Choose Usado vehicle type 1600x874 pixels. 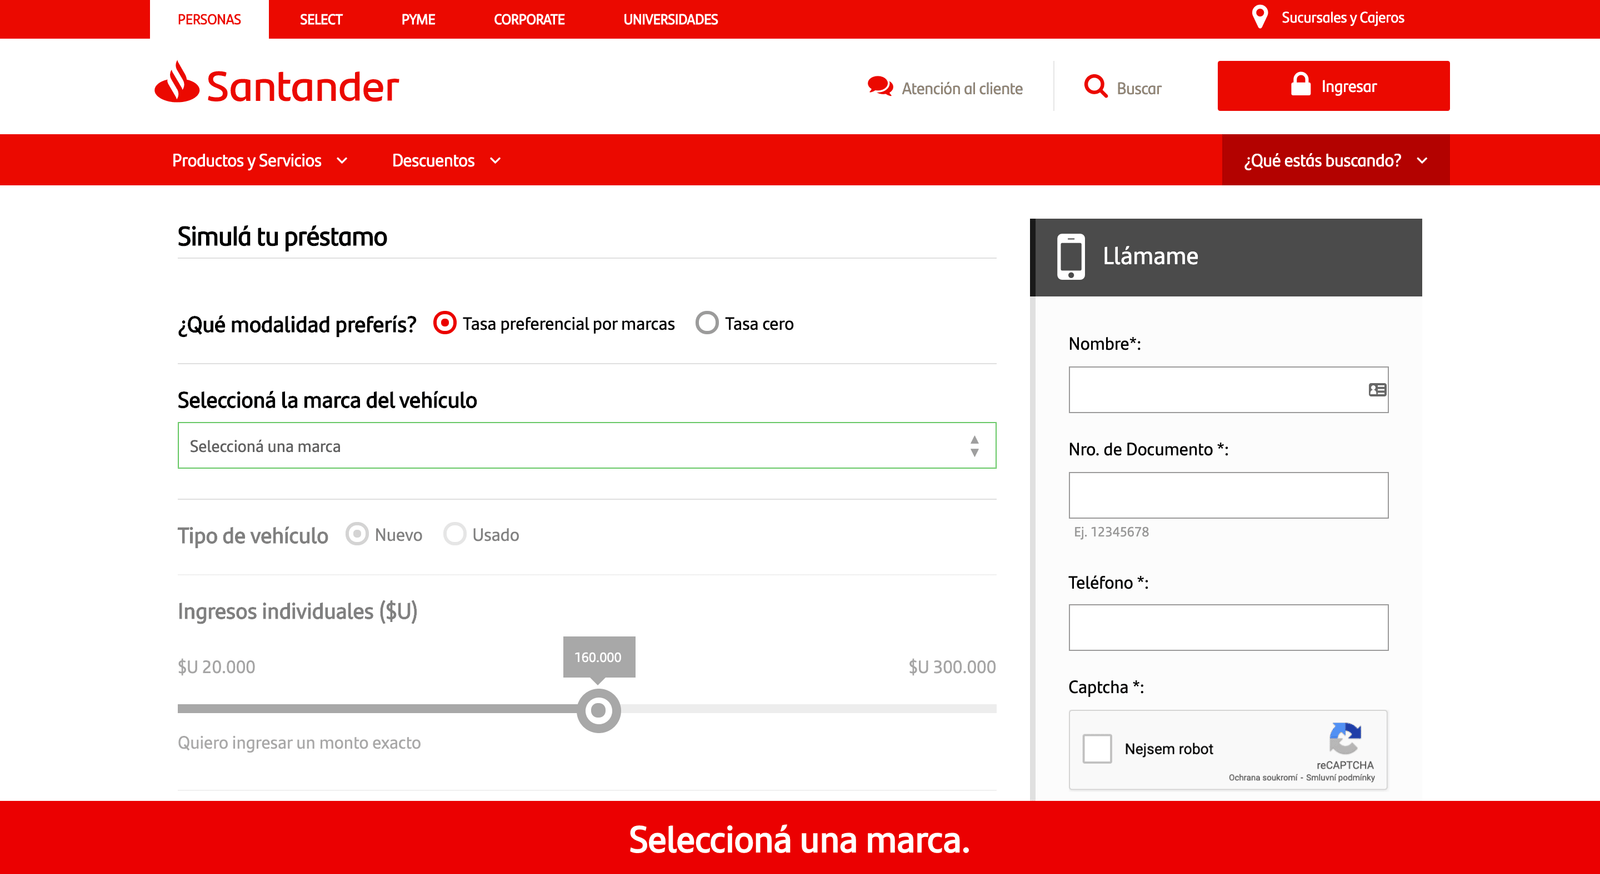[x=455, y=534]
